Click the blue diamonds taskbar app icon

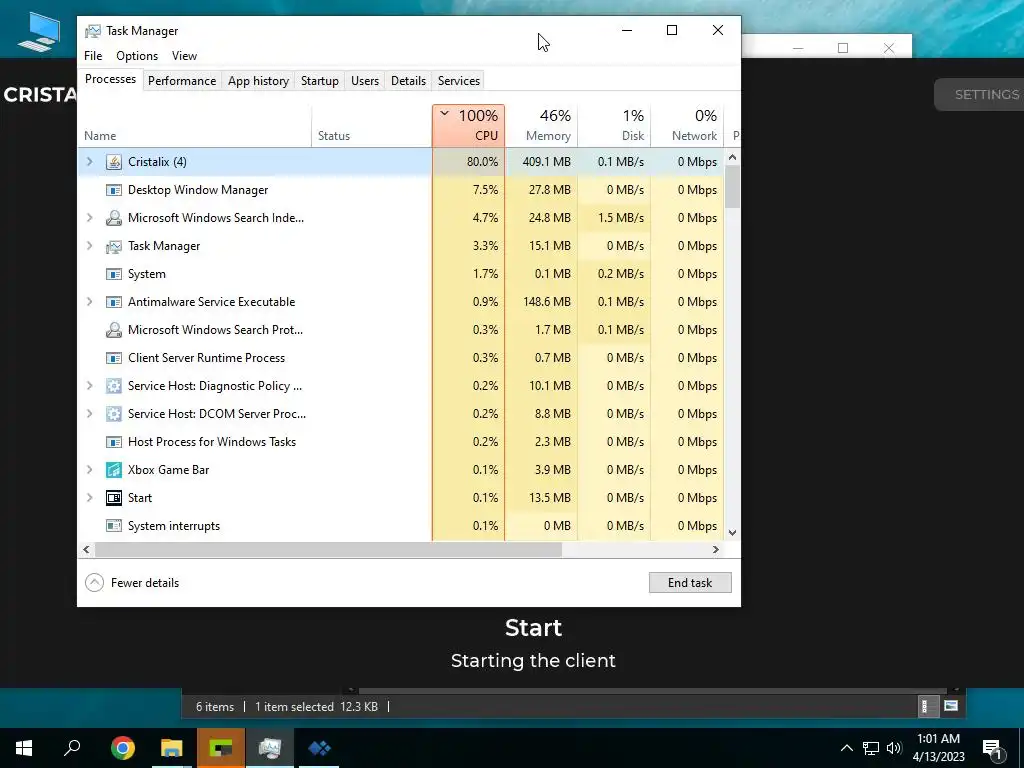pos(319,748)
